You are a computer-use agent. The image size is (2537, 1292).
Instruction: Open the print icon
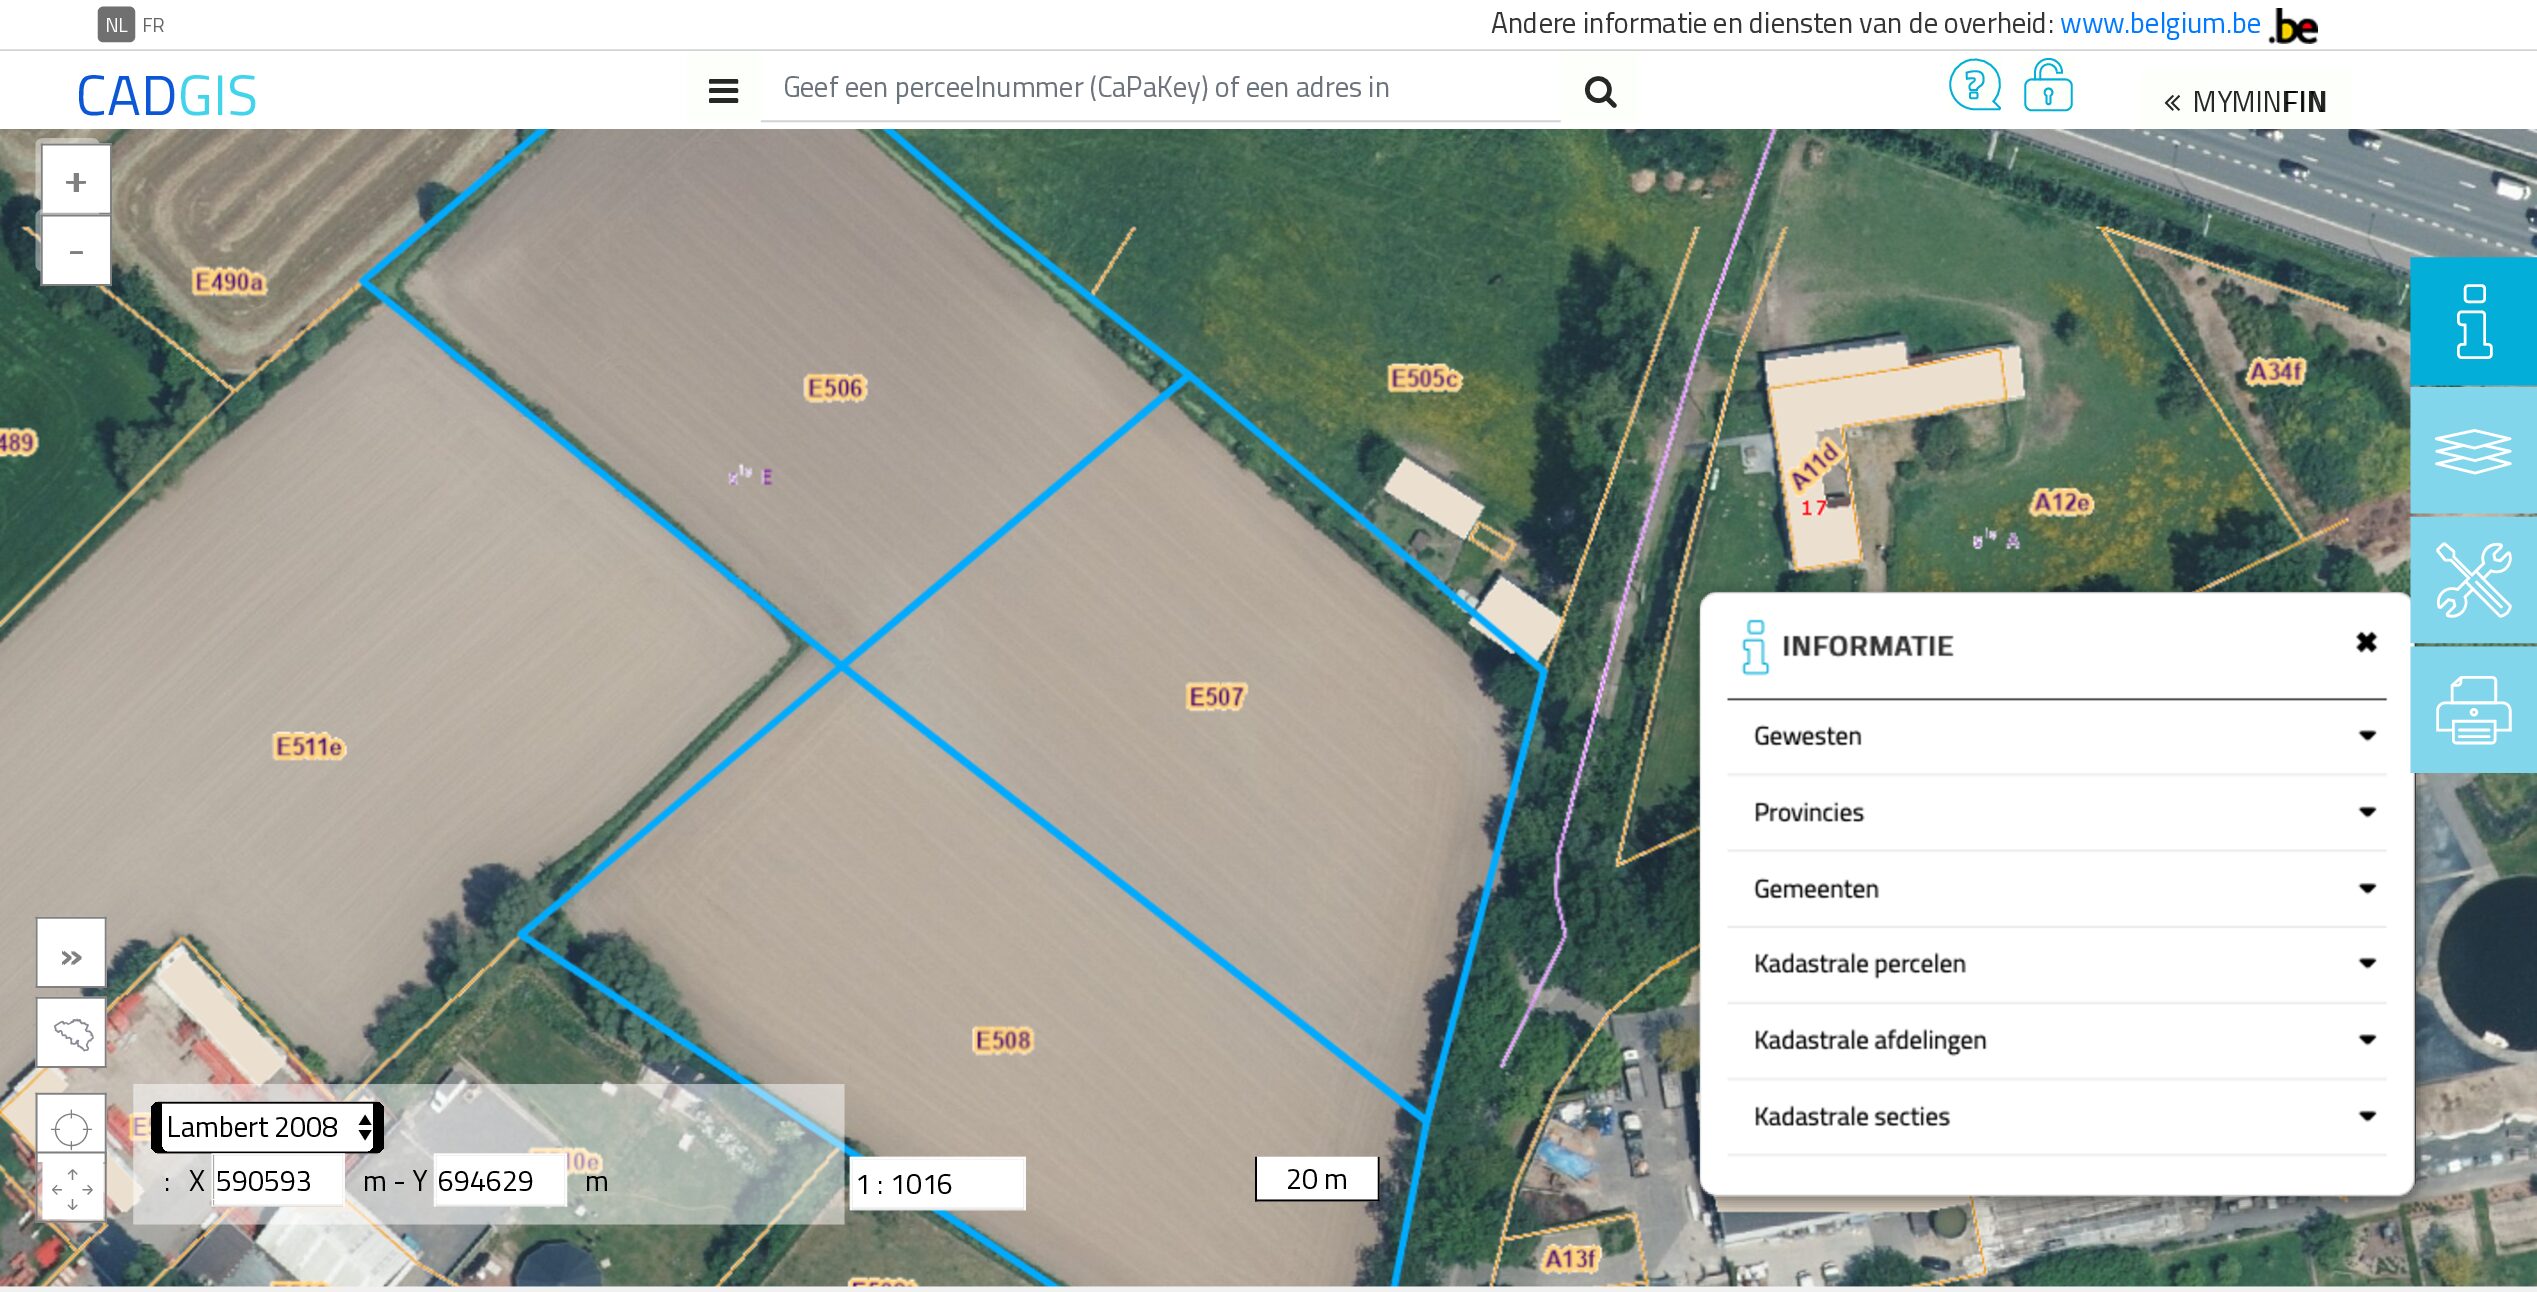(x=2473, y=710)
